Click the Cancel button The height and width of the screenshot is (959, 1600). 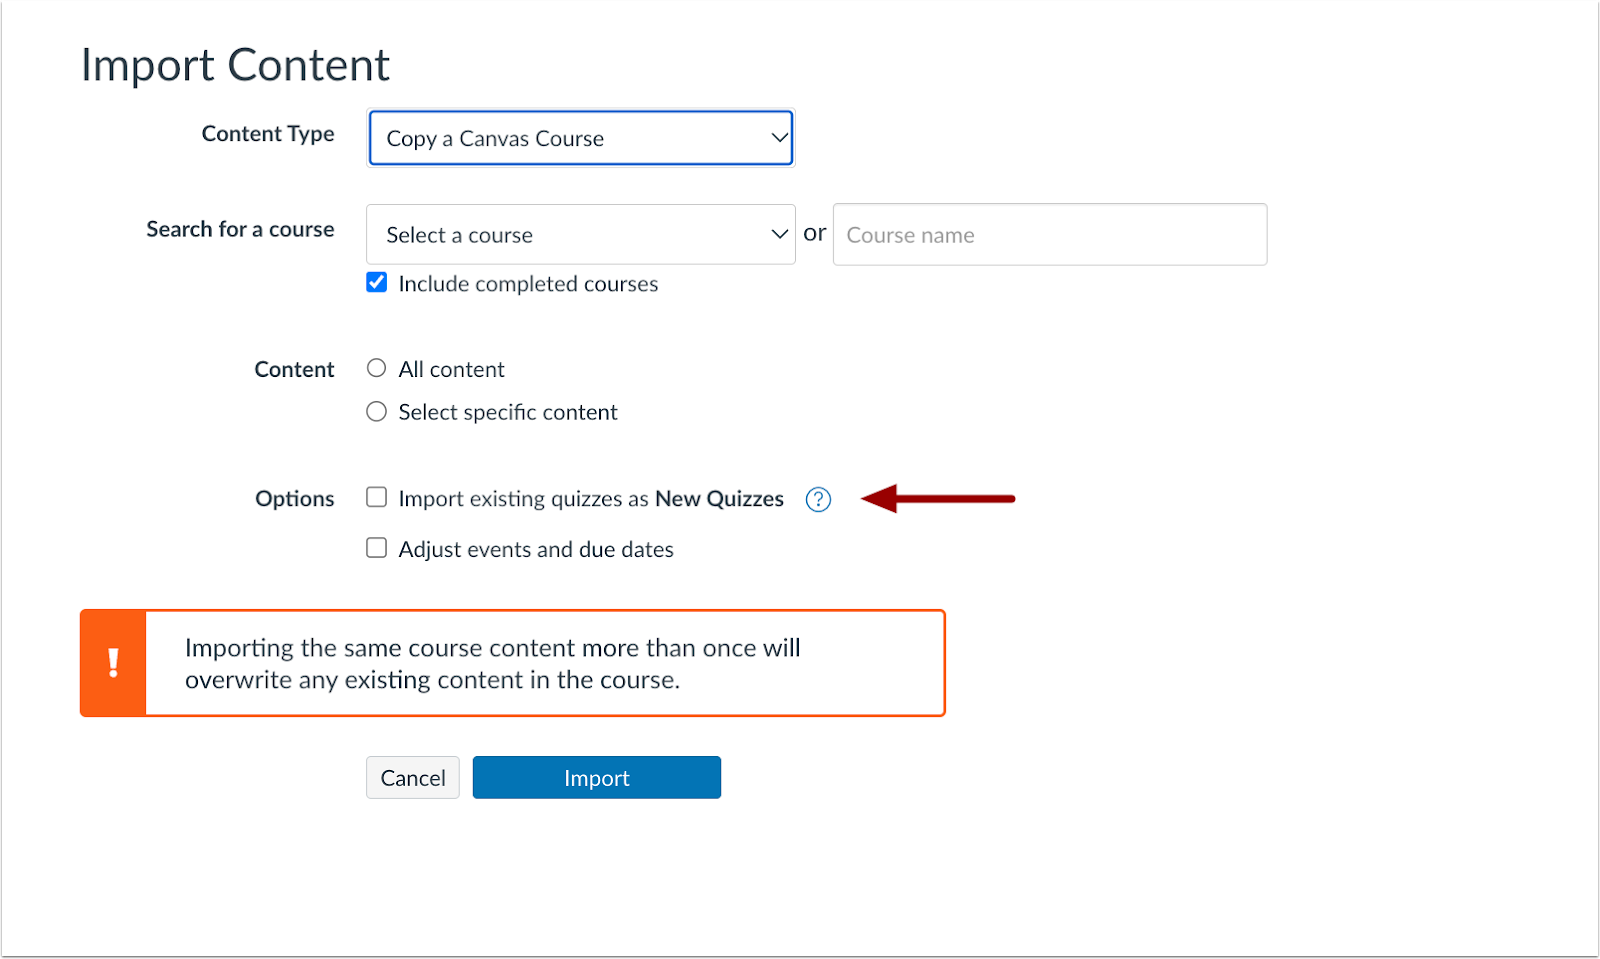[412, 777]
